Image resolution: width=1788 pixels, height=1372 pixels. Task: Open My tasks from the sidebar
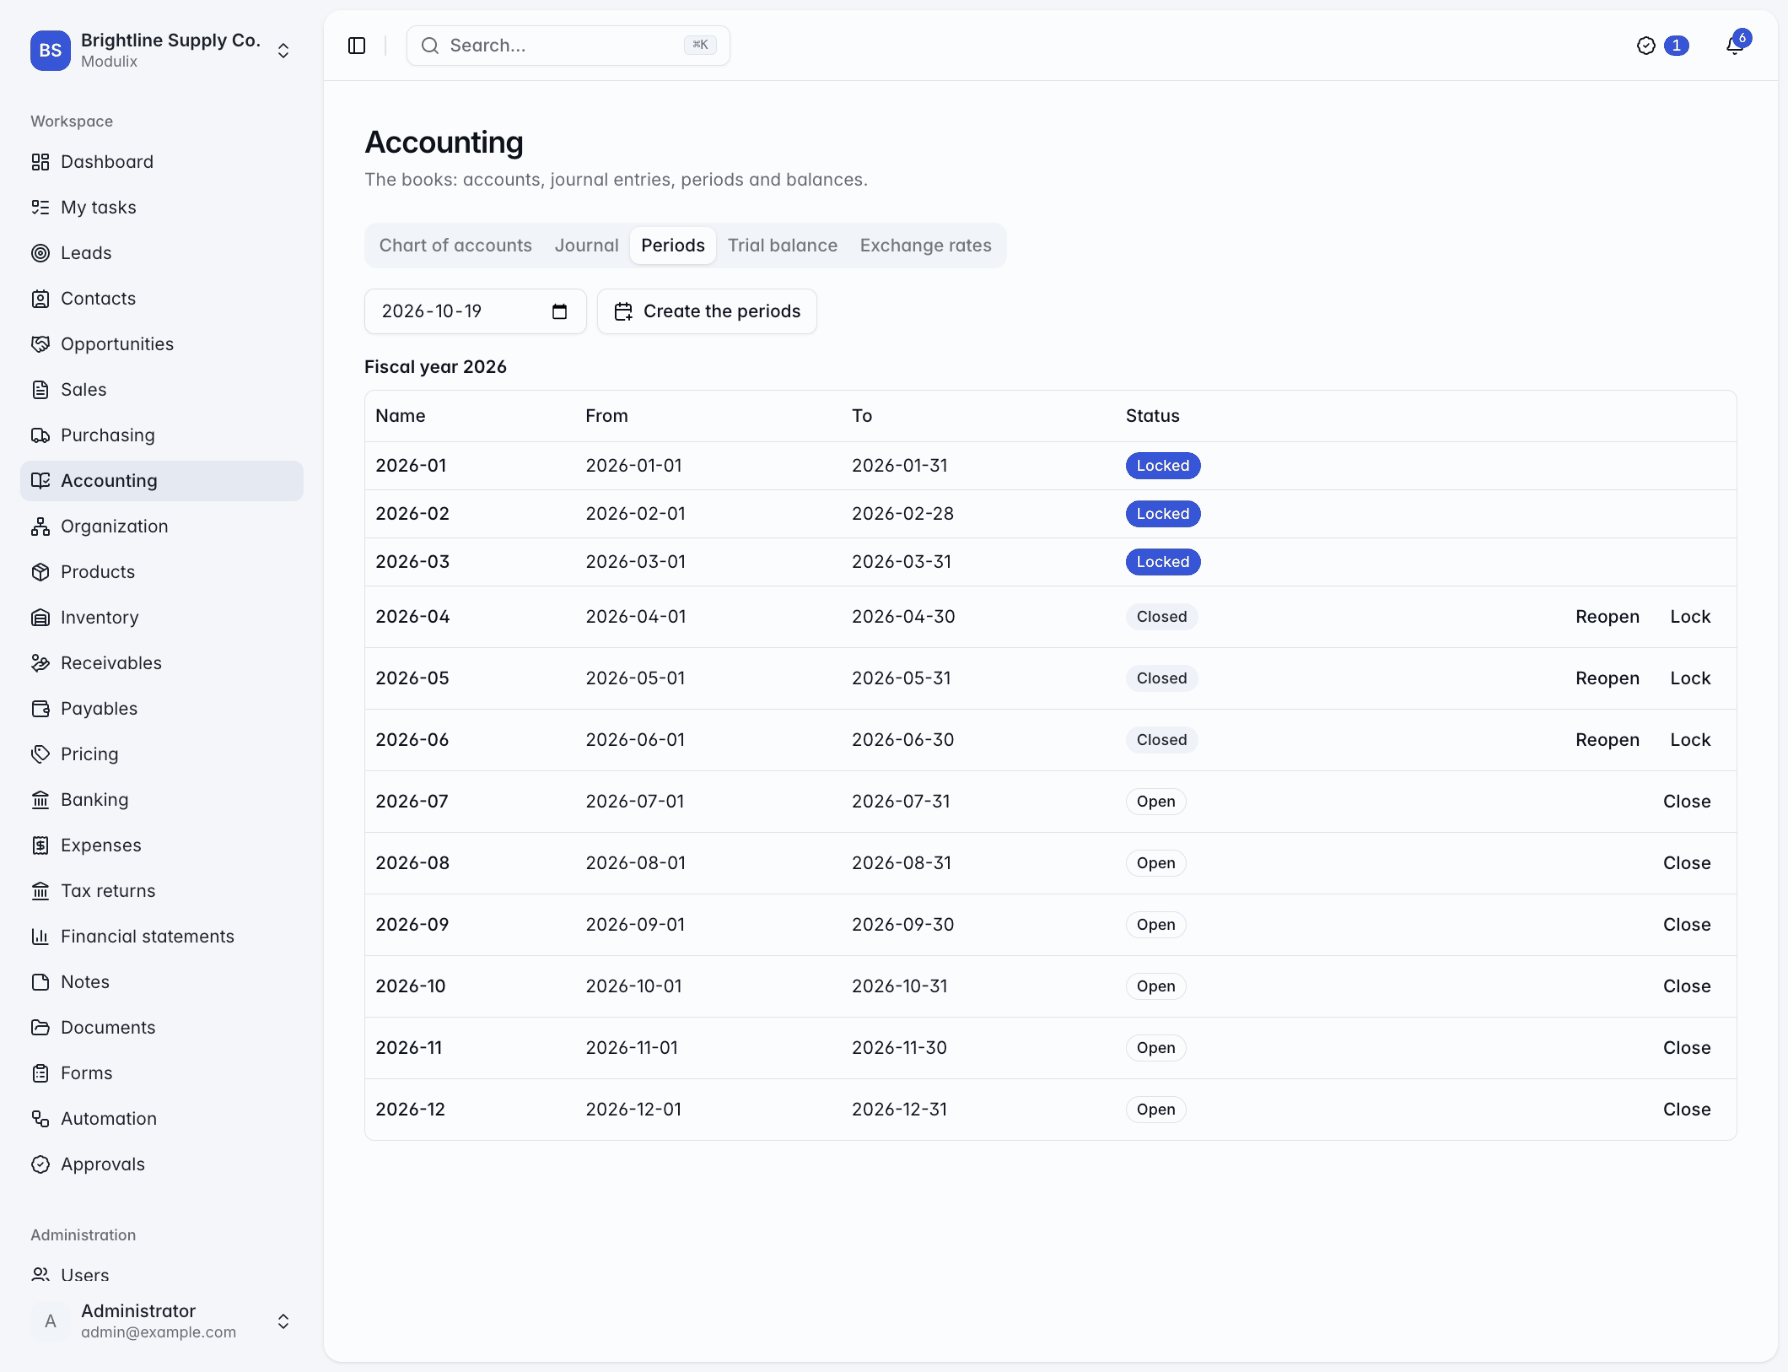[x=162, y=207]
